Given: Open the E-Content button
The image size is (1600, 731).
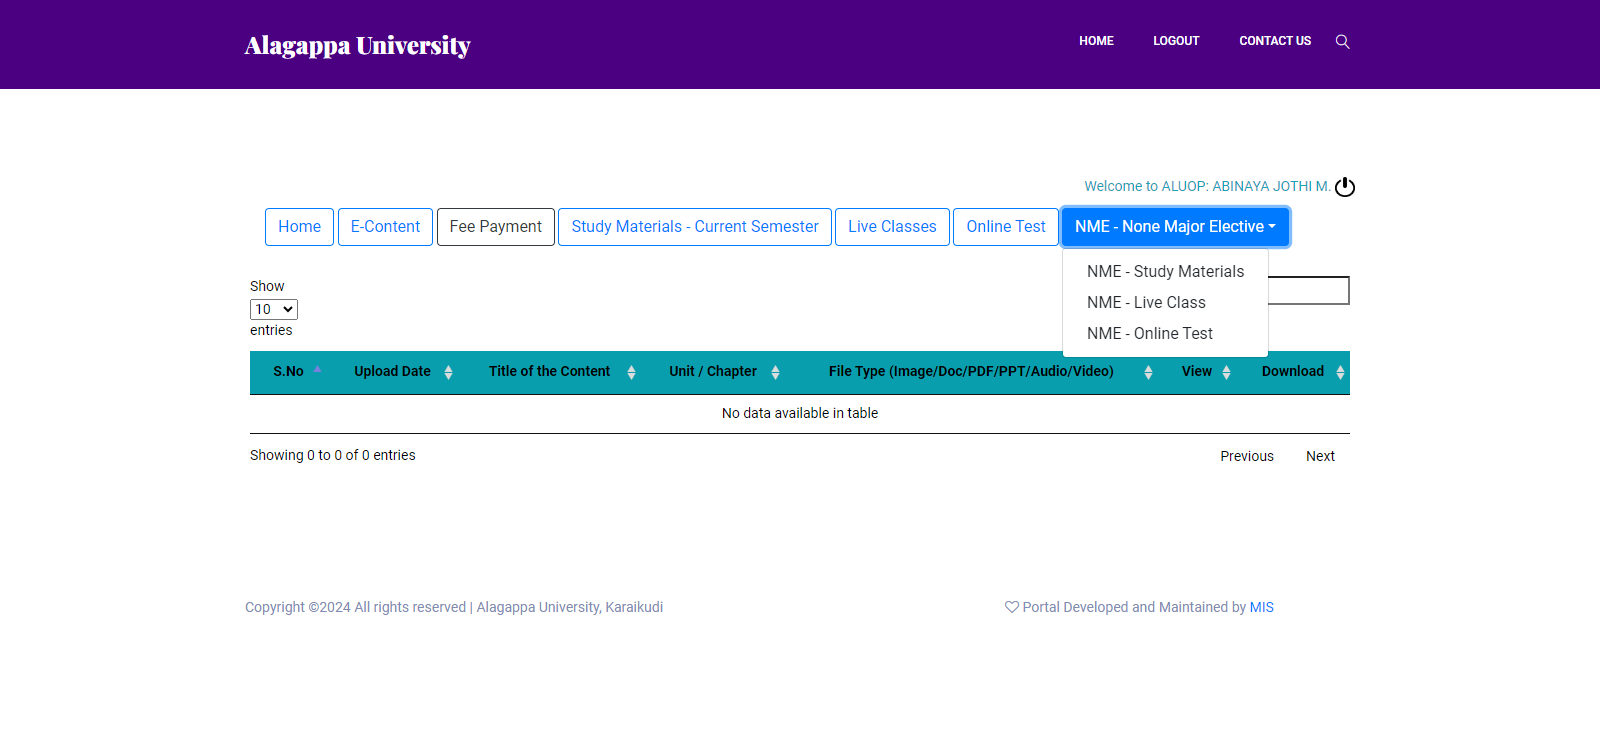Looking at the screenshot, I should tap(385, 227).
